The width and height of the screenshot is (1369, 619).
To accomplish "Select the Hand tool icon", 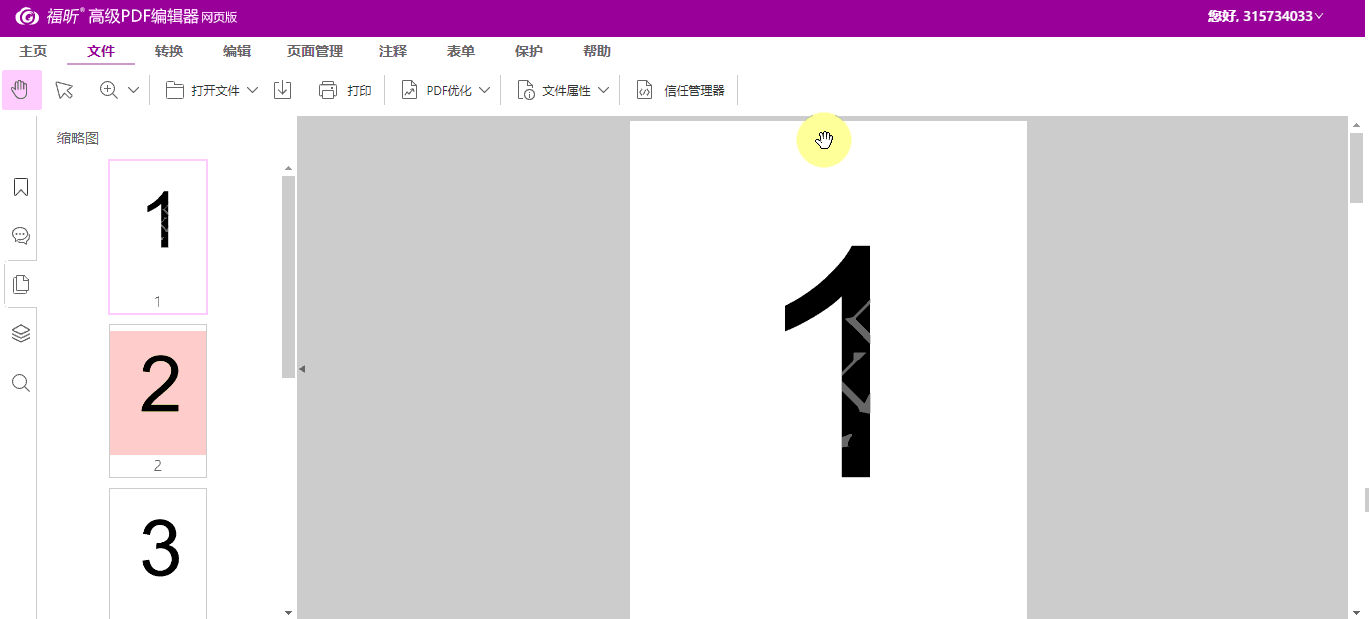I will click(x=21, y=90).
